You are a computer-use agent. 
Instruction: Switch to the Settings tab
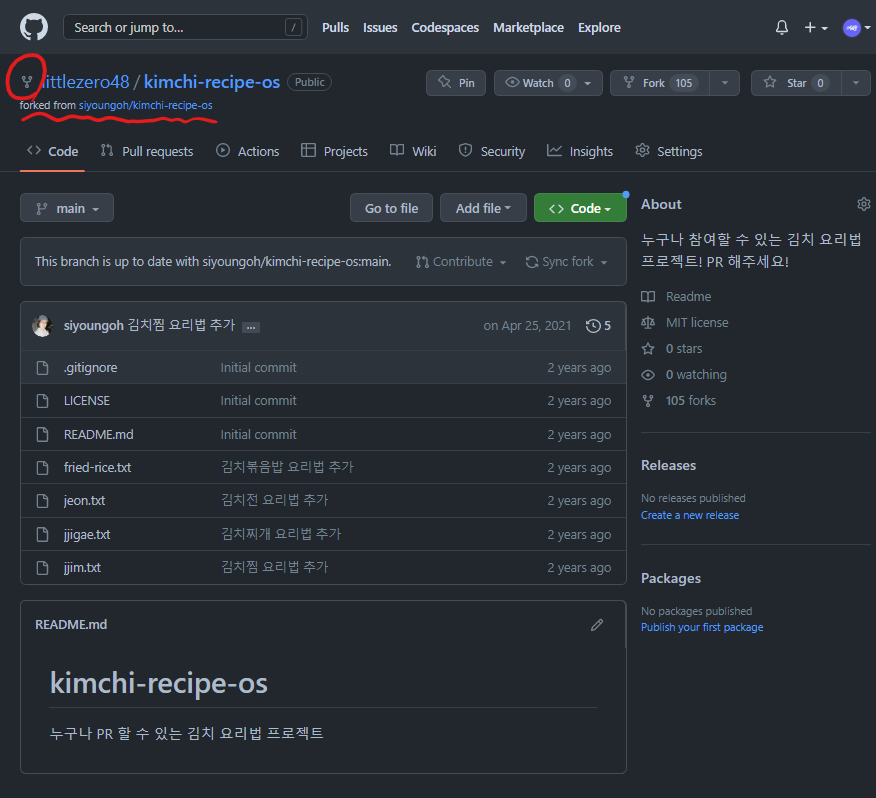pyautogui.click(x=669, y=151)
